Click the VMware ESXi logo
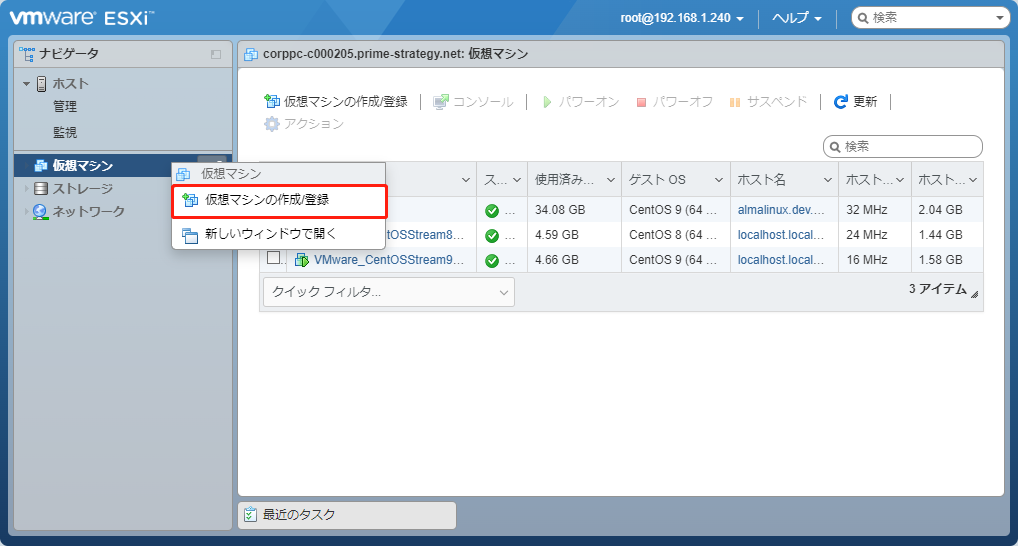This screenshot has height=546, width=1018. [82, 18]
